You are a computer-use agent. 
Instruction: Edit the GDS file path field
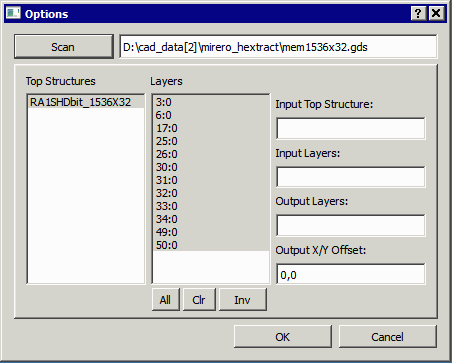tap(278, 47)
